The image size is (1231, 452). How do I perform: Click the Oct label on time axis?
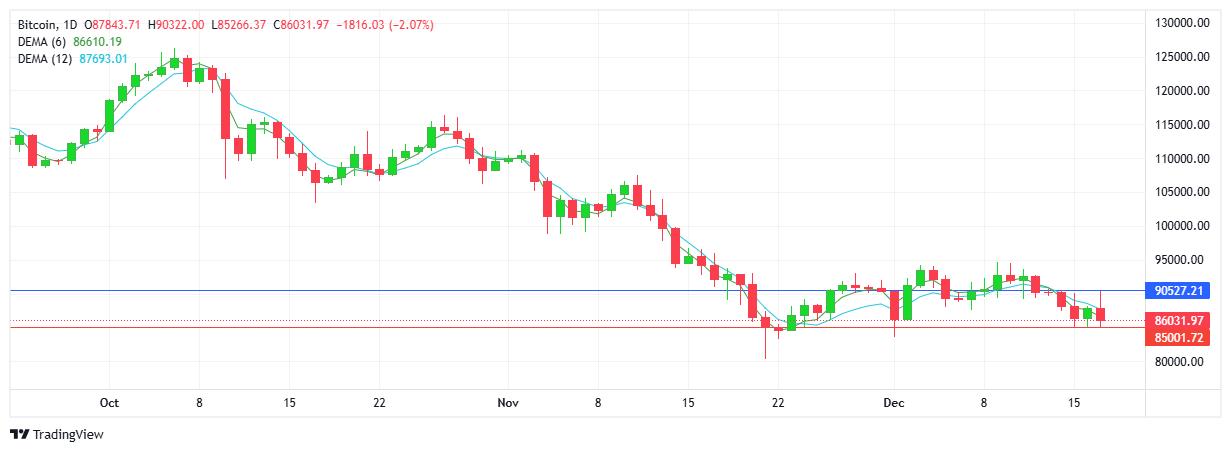110,403
